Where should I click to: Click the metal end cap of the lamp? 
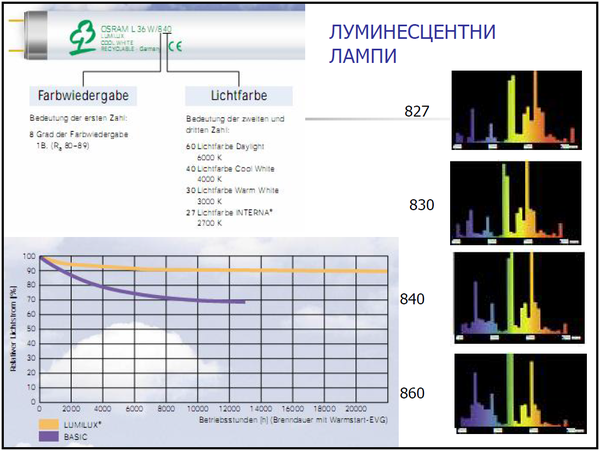[36, 35]
